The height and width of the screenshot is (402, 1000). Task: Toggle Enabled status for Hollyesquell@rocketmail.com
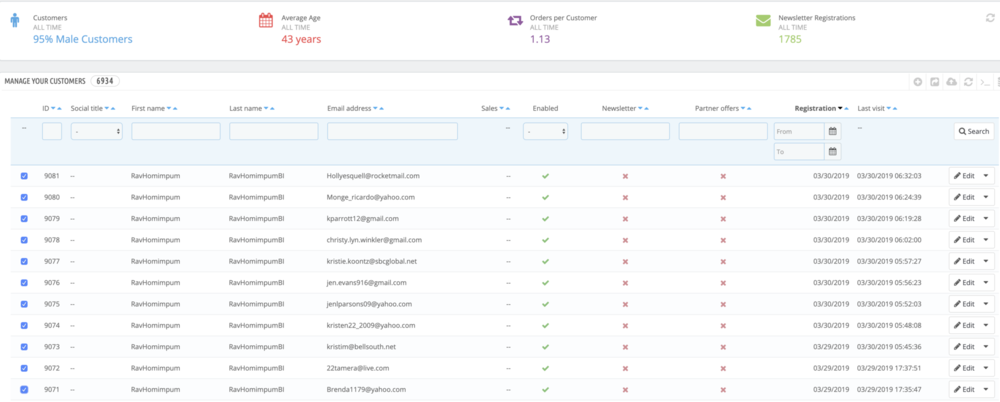pyautogui.click(x=545, y=175)
